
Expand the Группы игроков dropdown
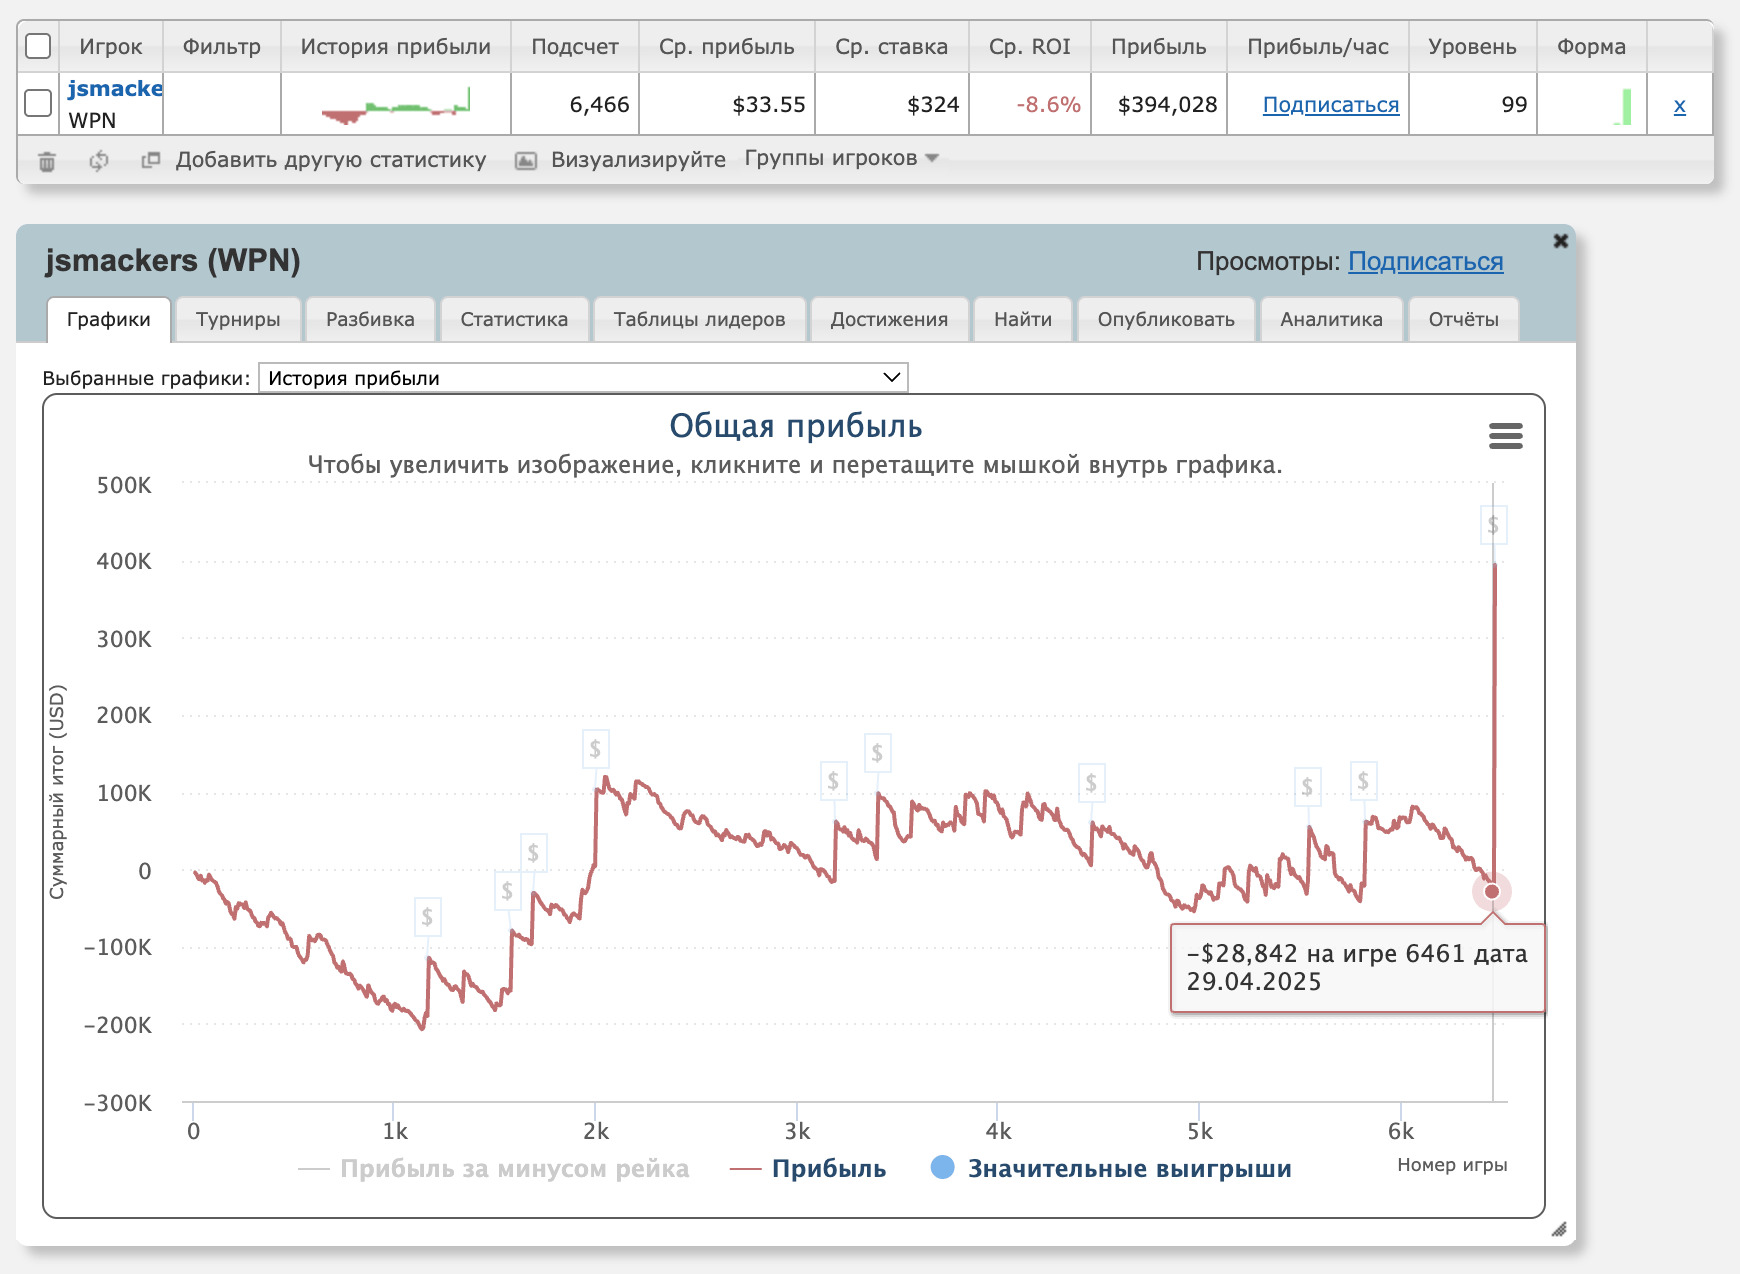click(x=841, y=159)
